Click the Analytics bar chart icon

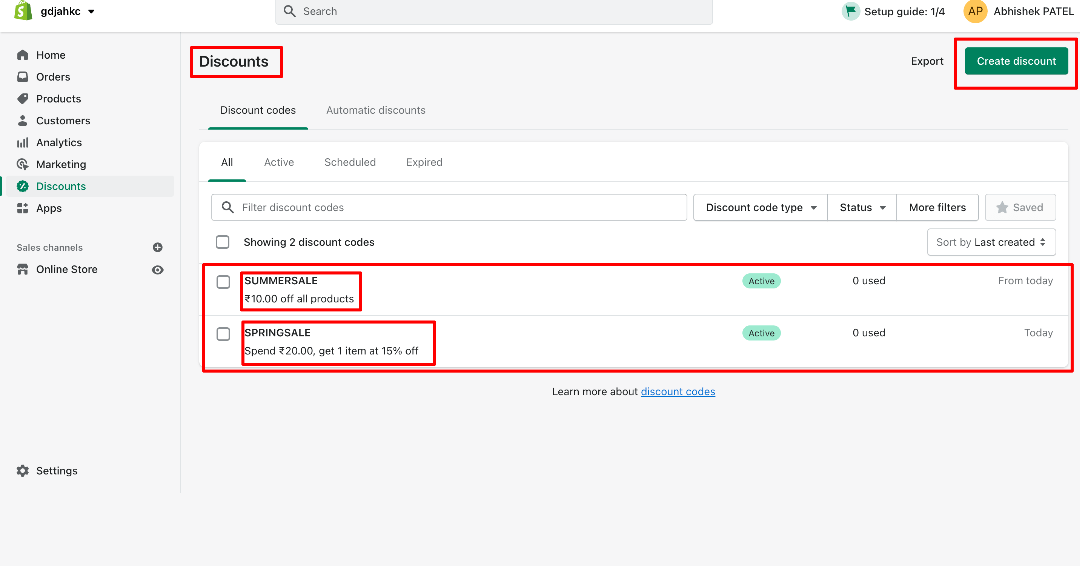click(23, 143)
